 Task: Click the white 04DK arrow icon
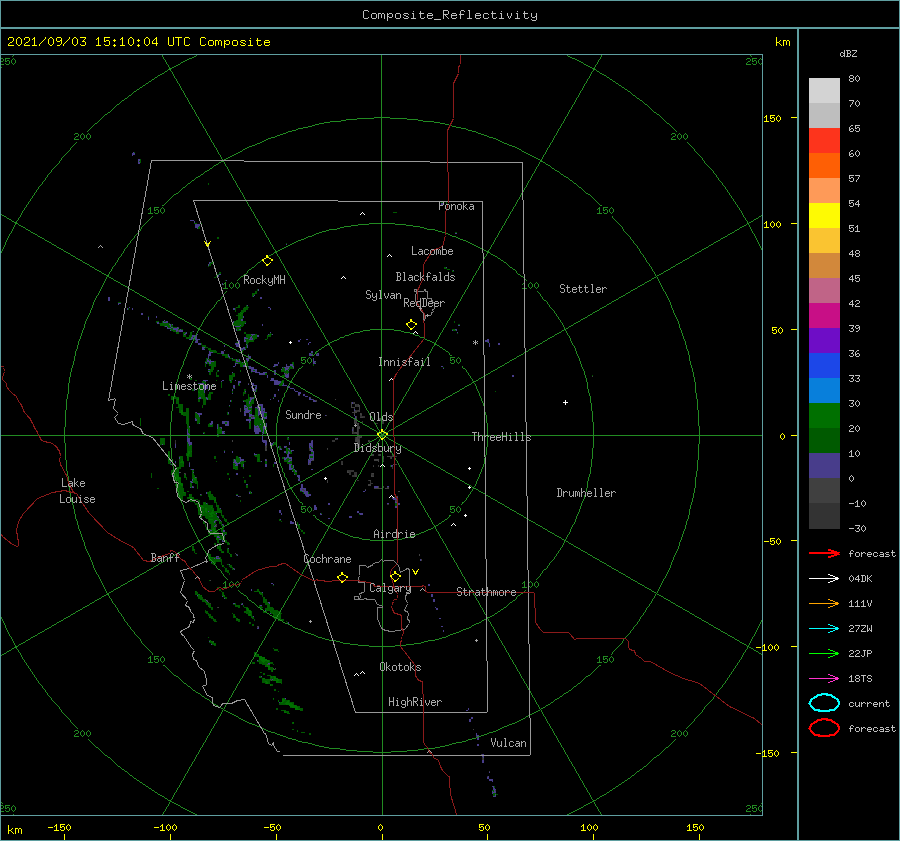tap(824, 578)
